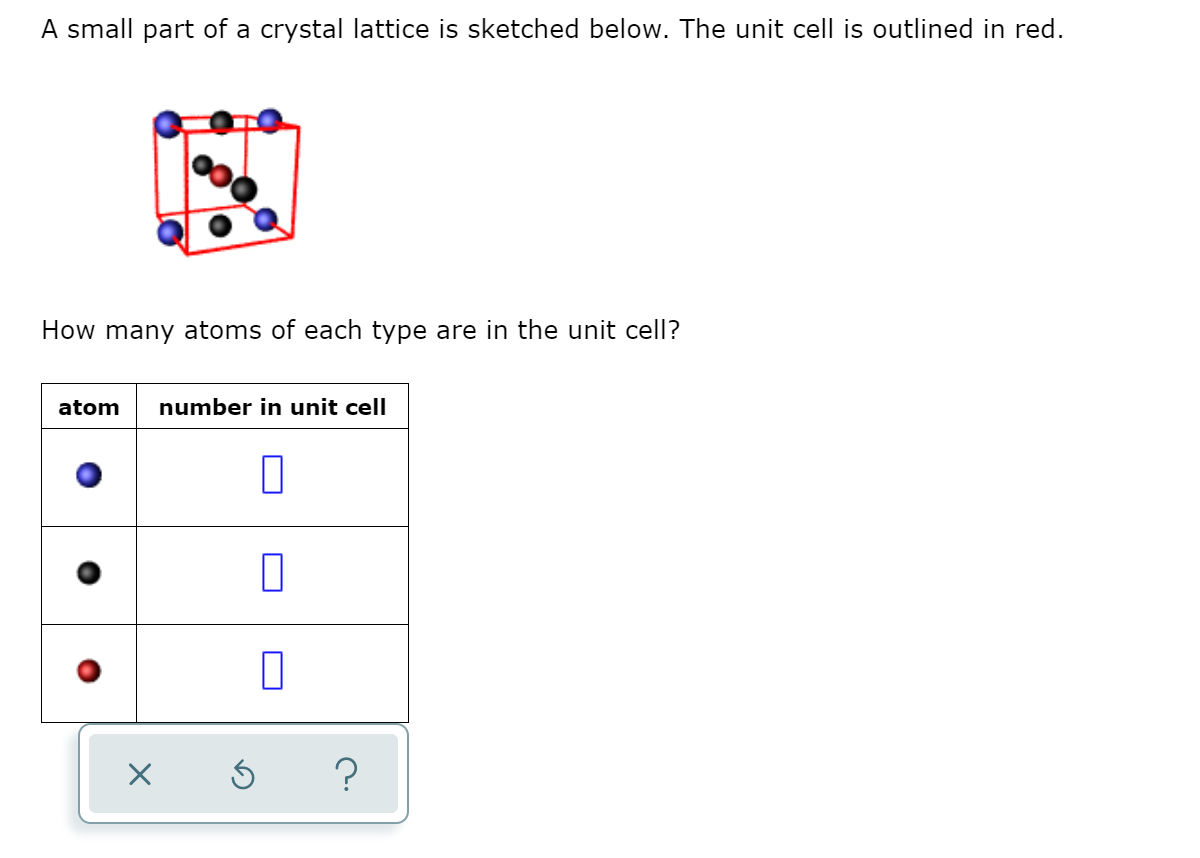Select the blue atom icon in the table

pyautogui.click(x=87, y=475)
